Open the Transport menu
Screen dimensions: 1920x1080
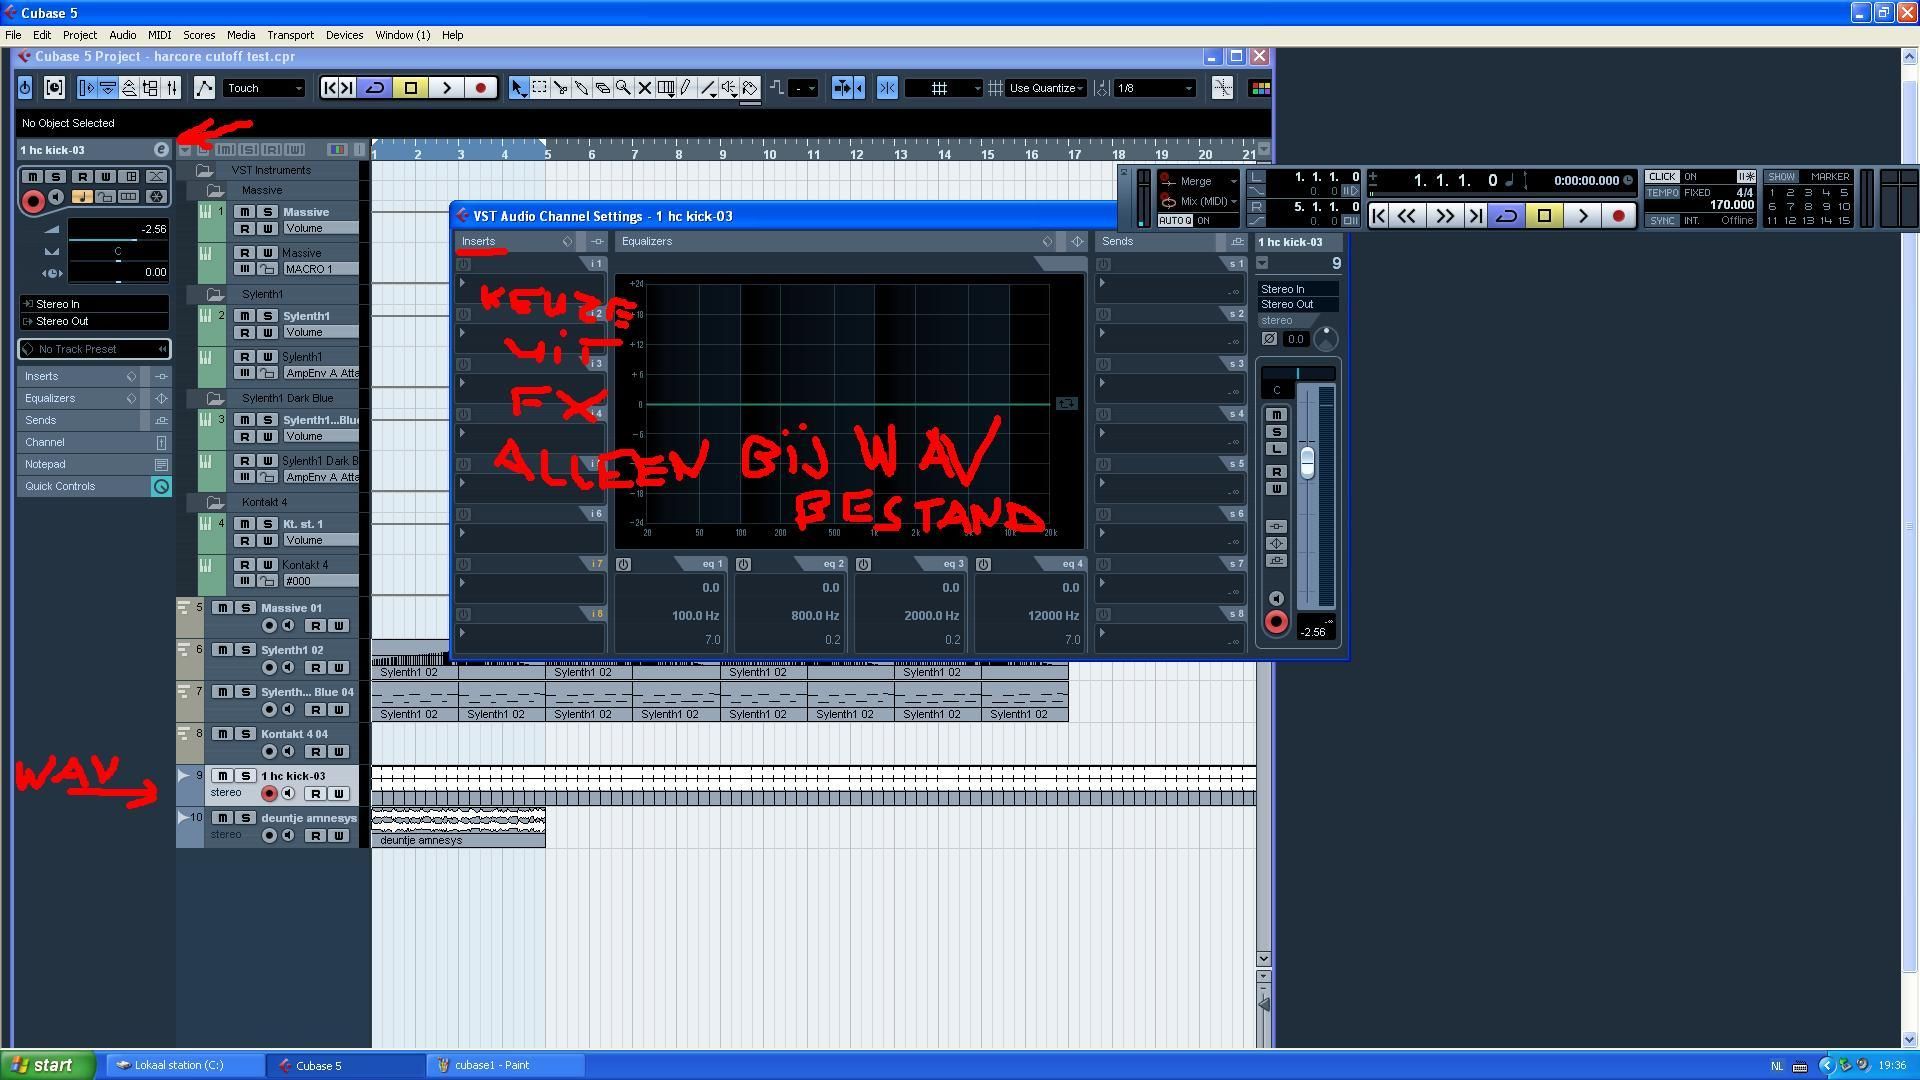[290, 35]
